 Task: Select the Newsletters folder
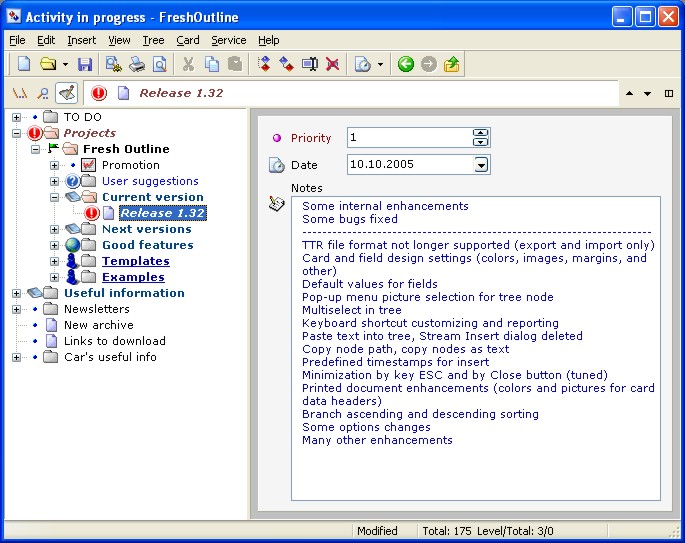pyautogui.click(x=97, y=309)
